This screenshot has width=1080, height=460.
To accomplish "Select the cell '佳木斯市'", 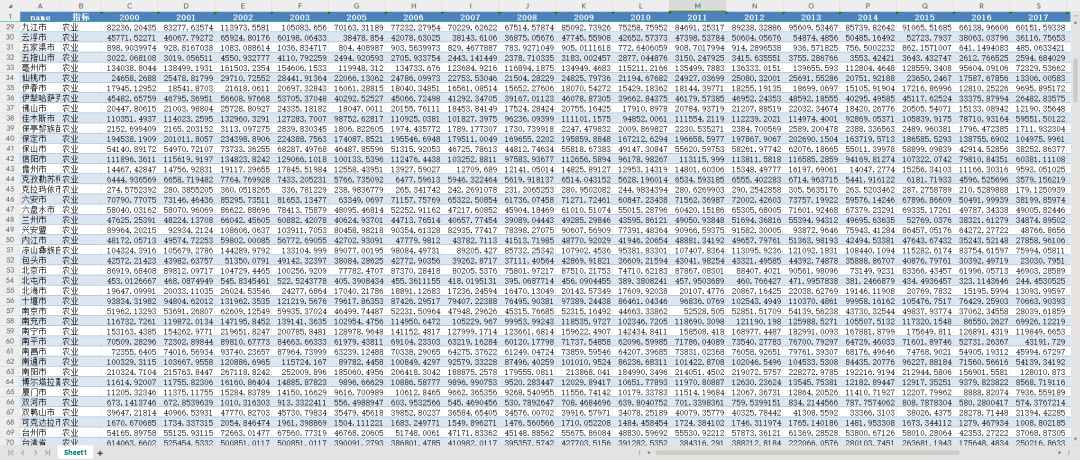I will (x=40, y=118).
